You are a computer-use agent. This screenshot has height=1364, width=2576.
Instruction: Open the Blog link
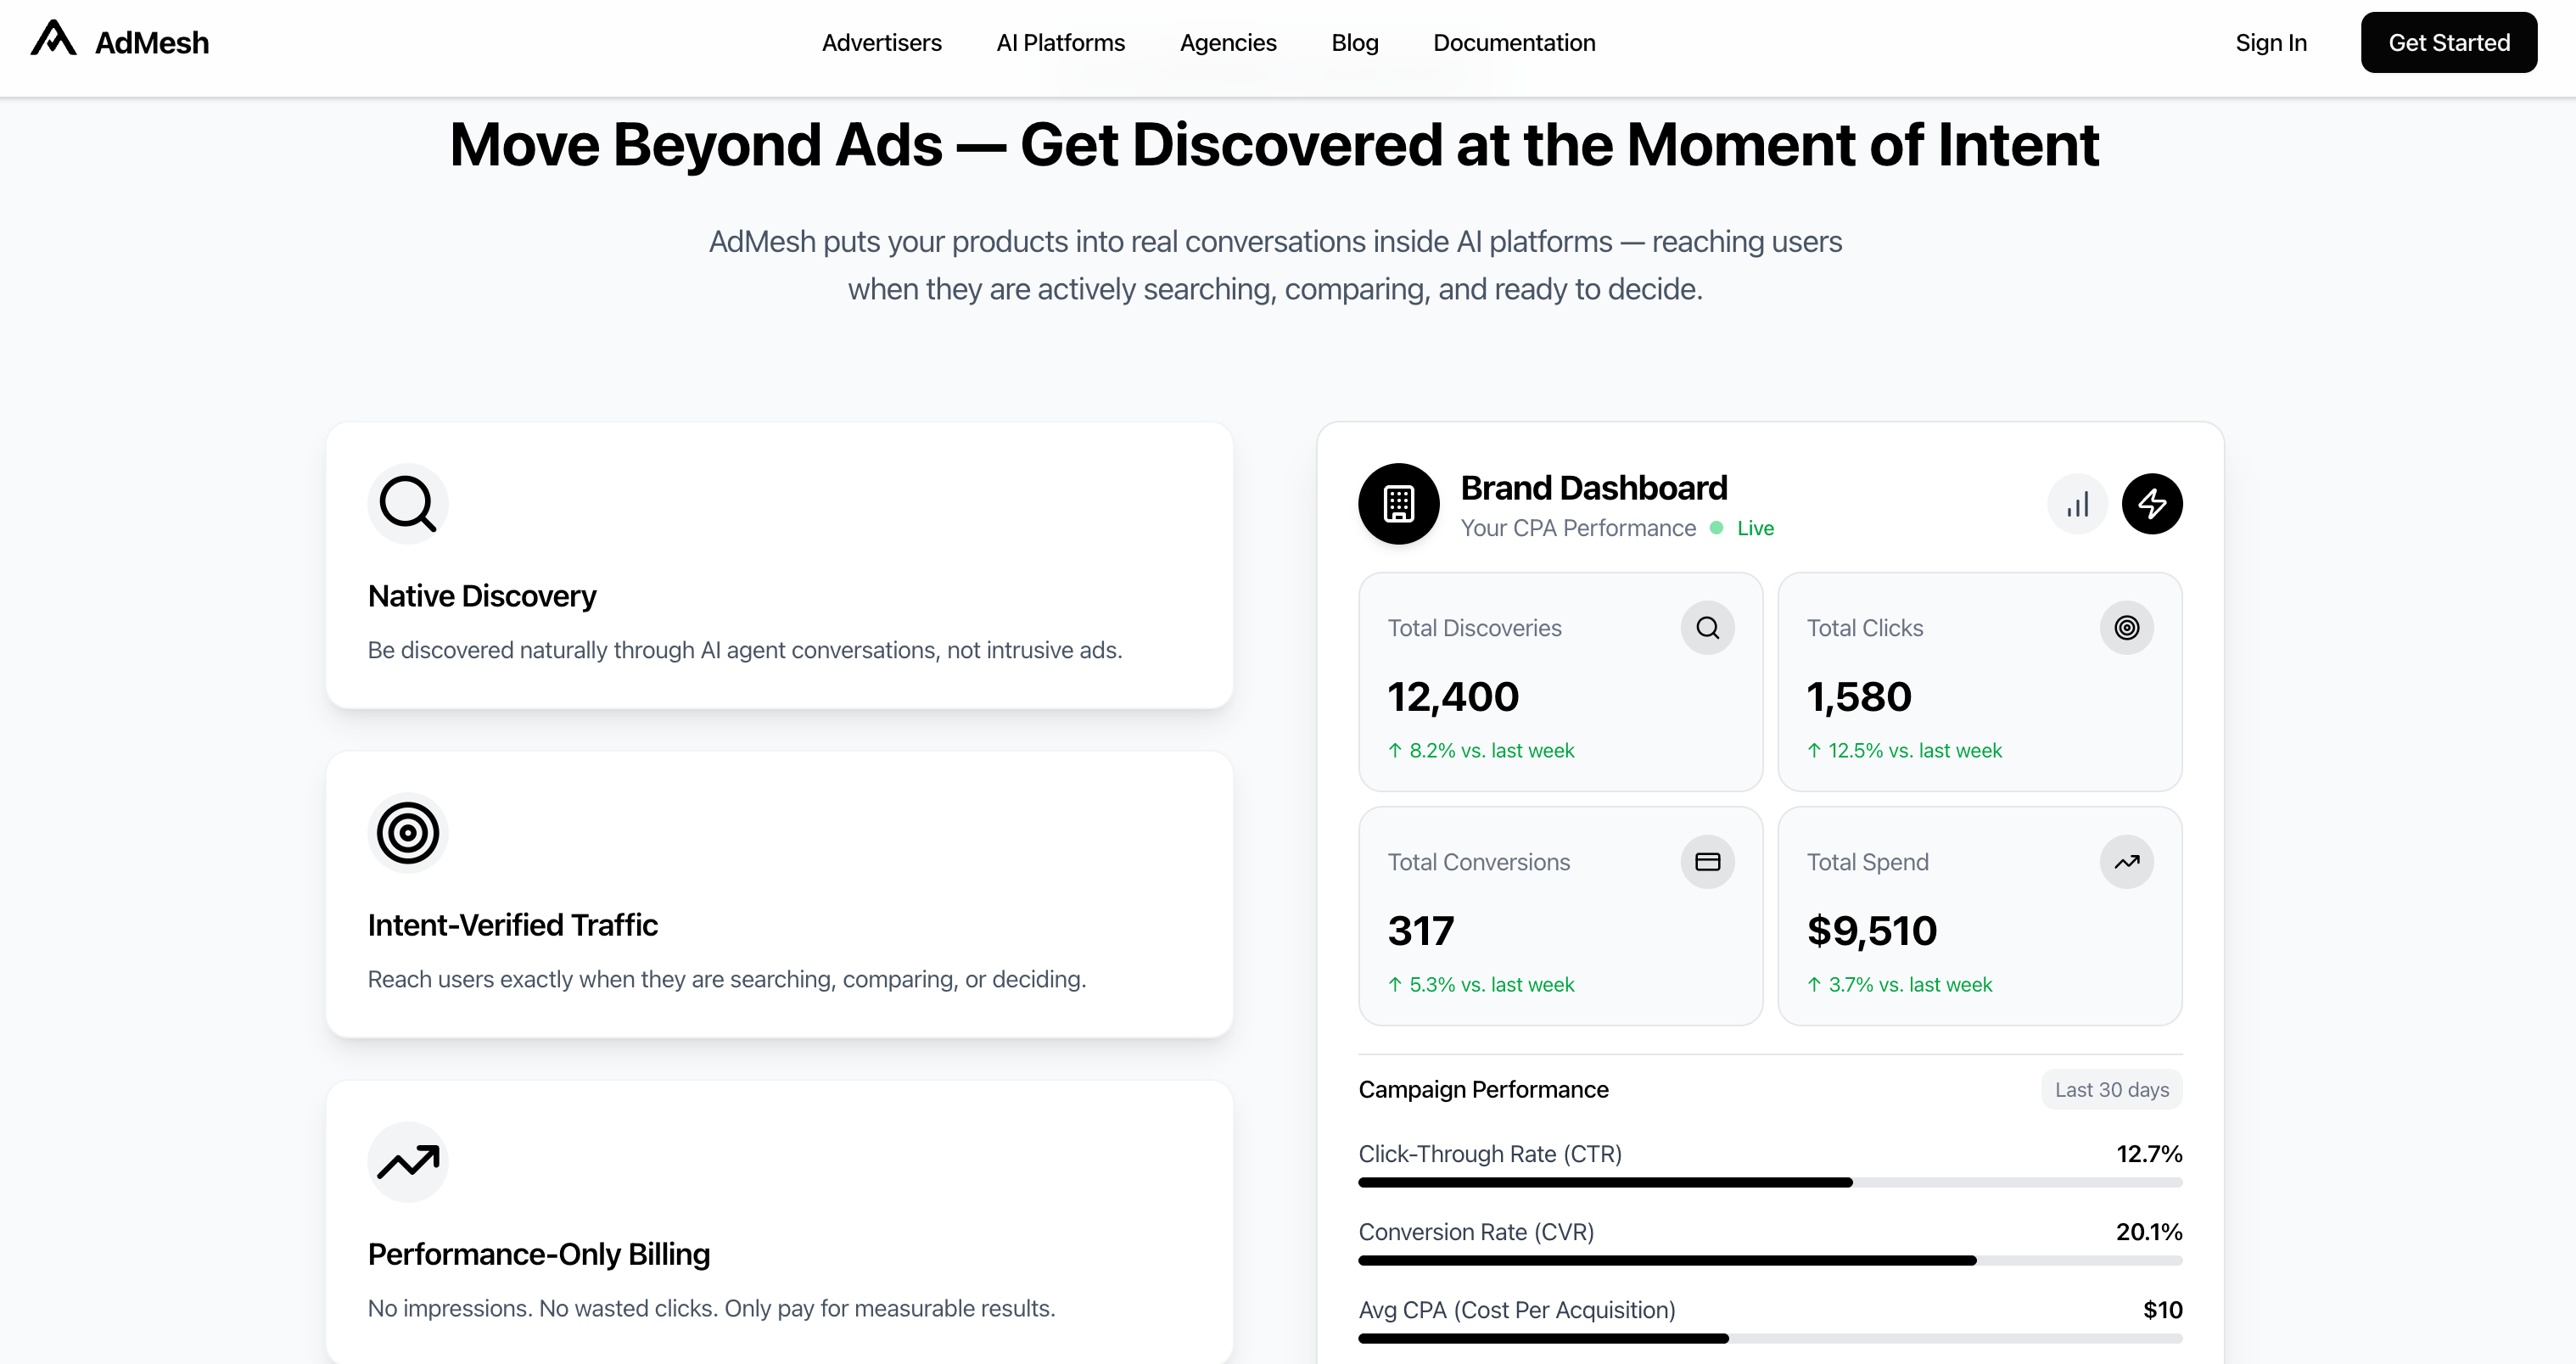tap(1354, 43)
